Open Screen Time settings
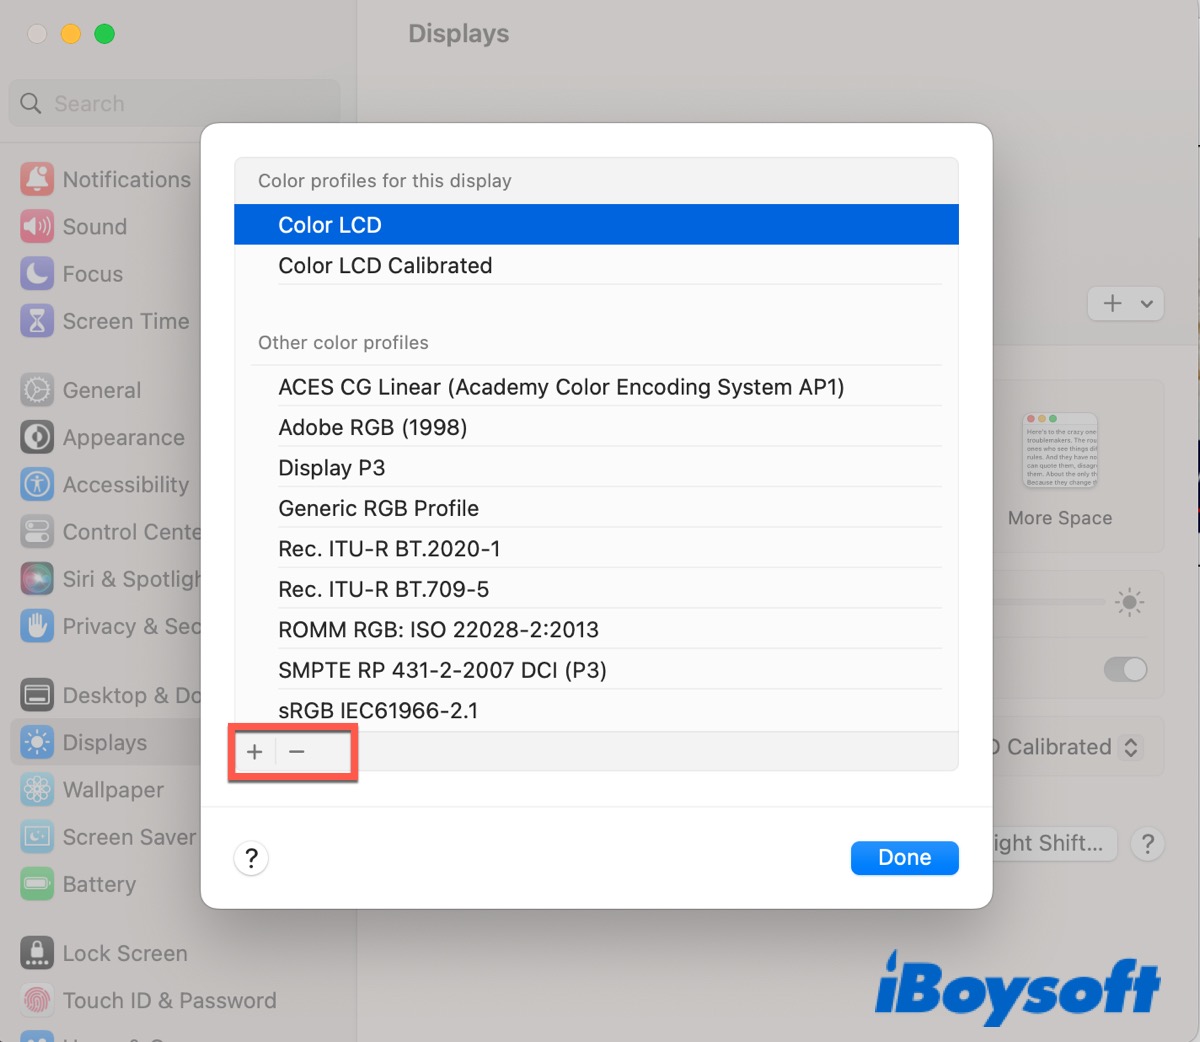 pyautogui.click(x=125, y=321)
